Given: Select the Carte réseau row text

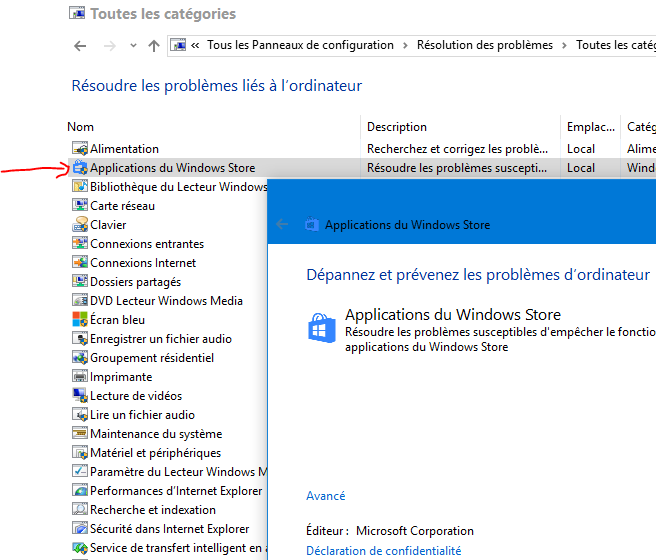Looking at the screenshot, I should (122, 205).
